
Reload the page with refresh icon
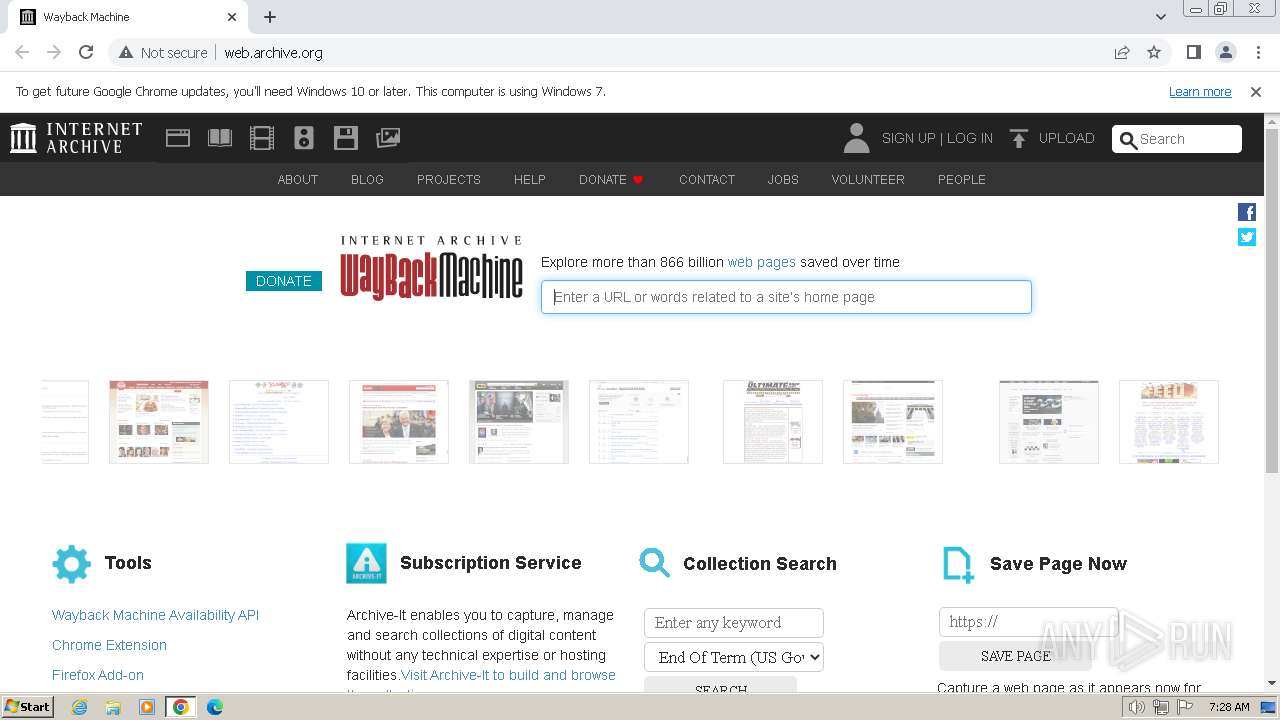coord(86,52)
